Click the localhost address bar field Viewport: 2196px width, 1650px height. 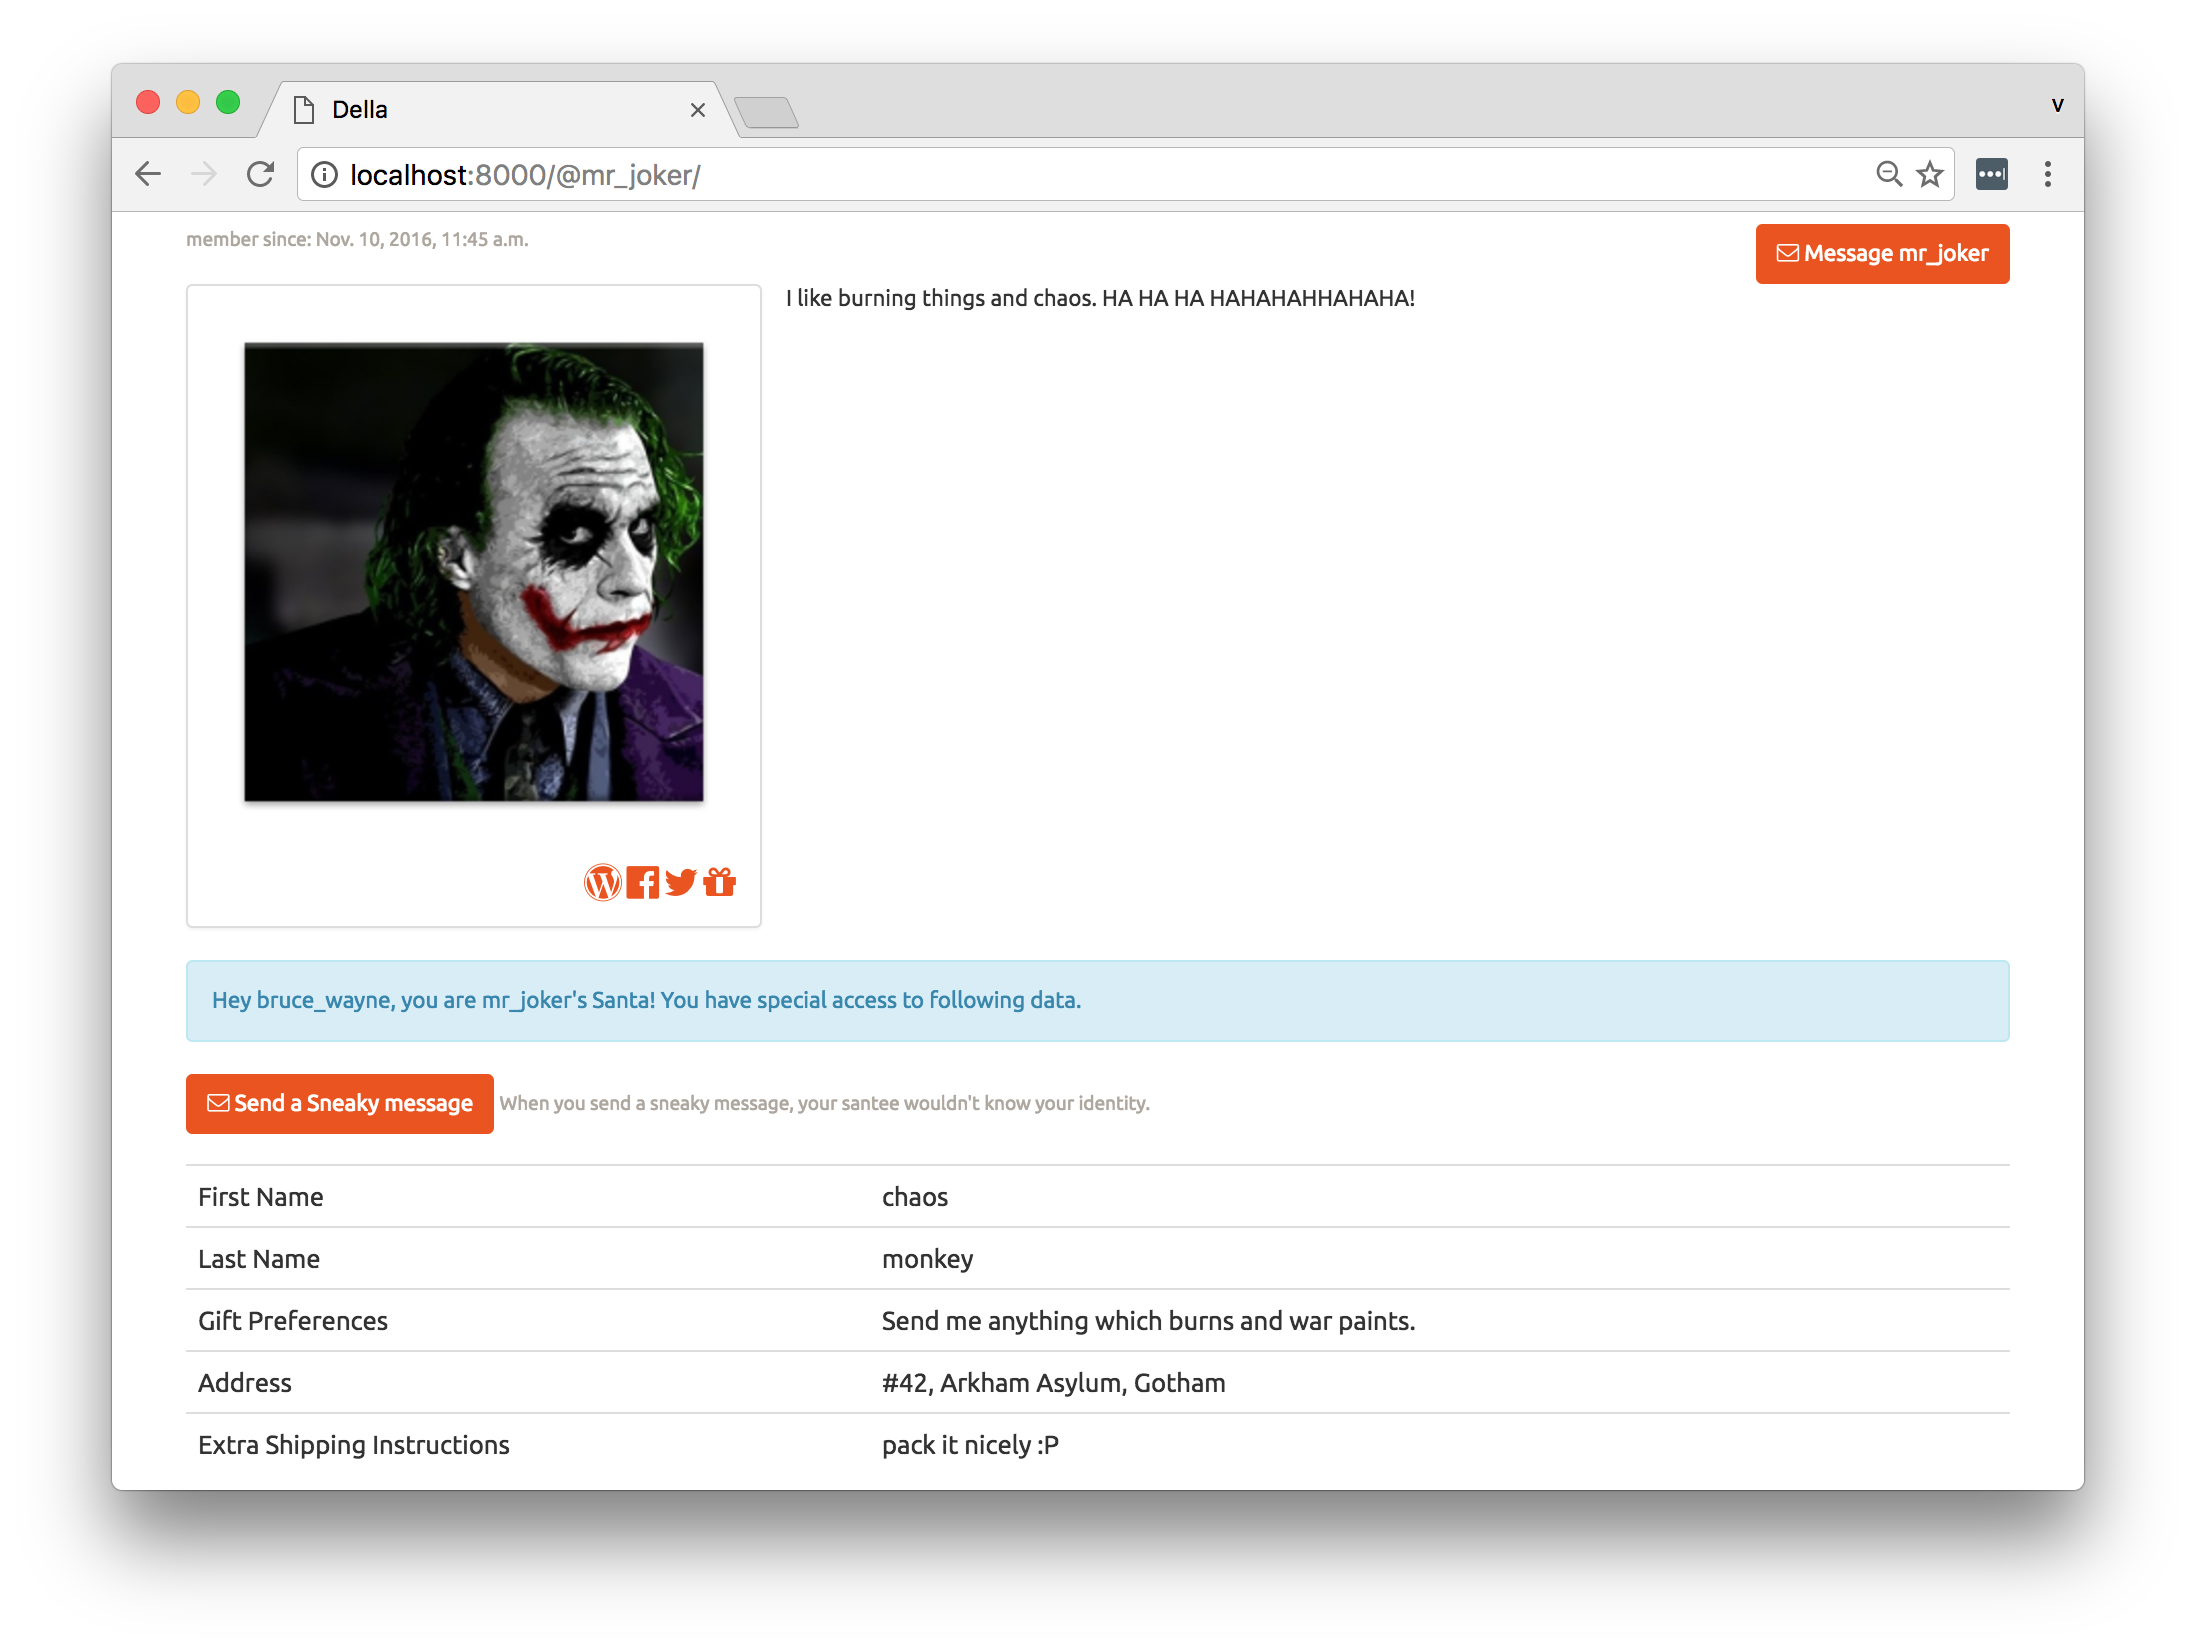pyautogui.click(x=1000, y=175)
